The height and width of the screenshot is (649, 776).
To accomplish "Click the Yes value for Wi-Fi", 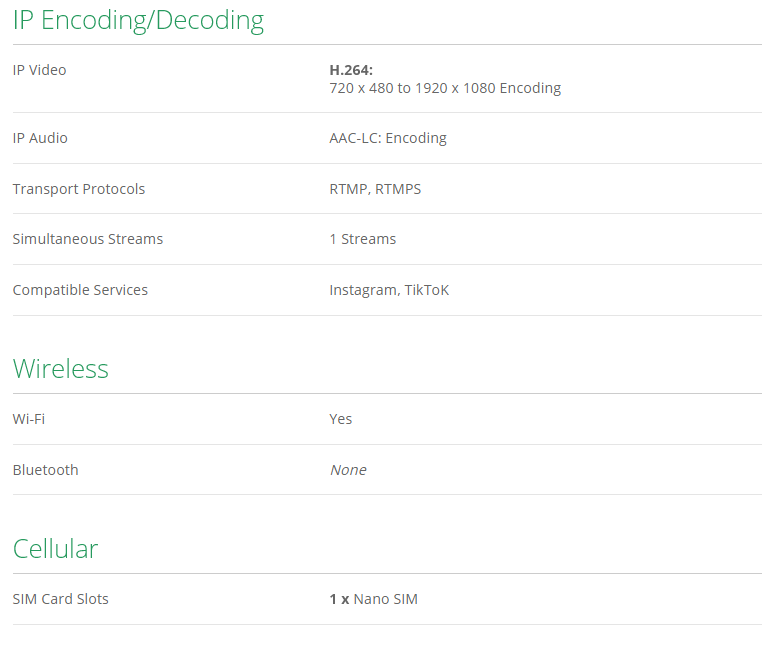I will pyautogui.click(x=341, y=419).
